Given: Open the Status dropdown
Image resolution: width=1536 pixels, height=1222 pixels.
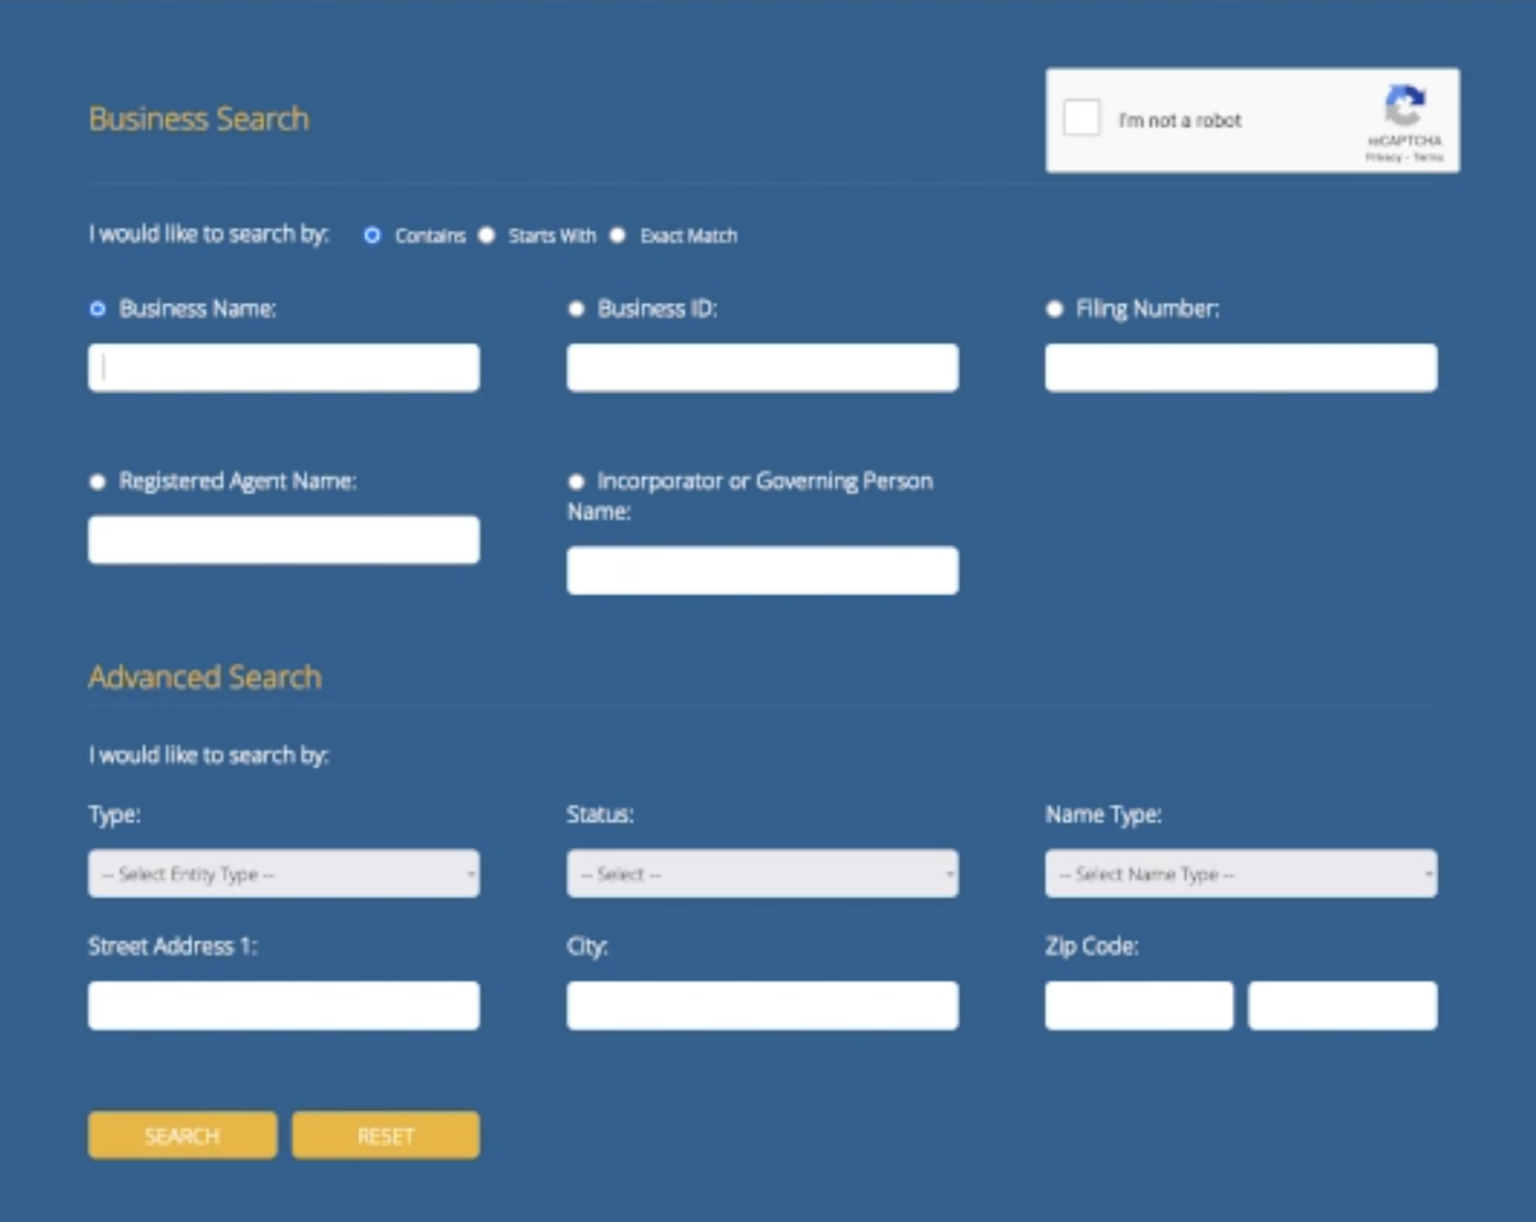Looking at the screenshot, I should 762,873.
